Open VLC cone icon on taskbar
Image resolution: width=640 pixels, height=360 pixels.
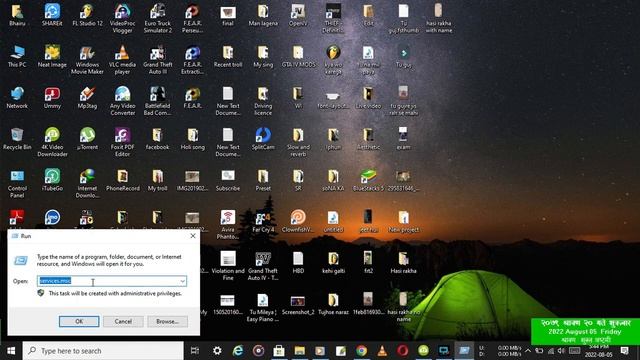pos(382,351)
